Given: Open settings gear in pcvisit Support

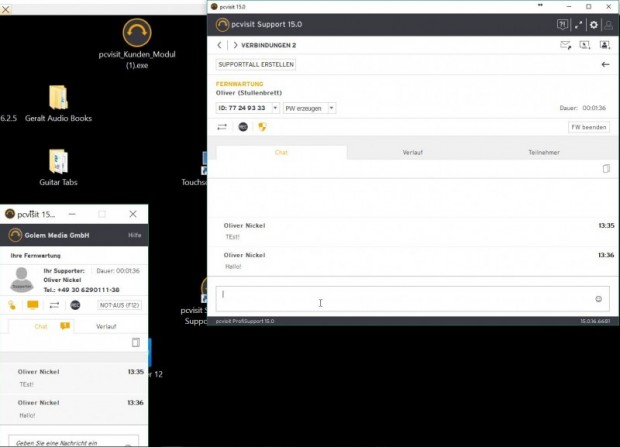Looking at the screenshot, I should [x=594, y=25].
